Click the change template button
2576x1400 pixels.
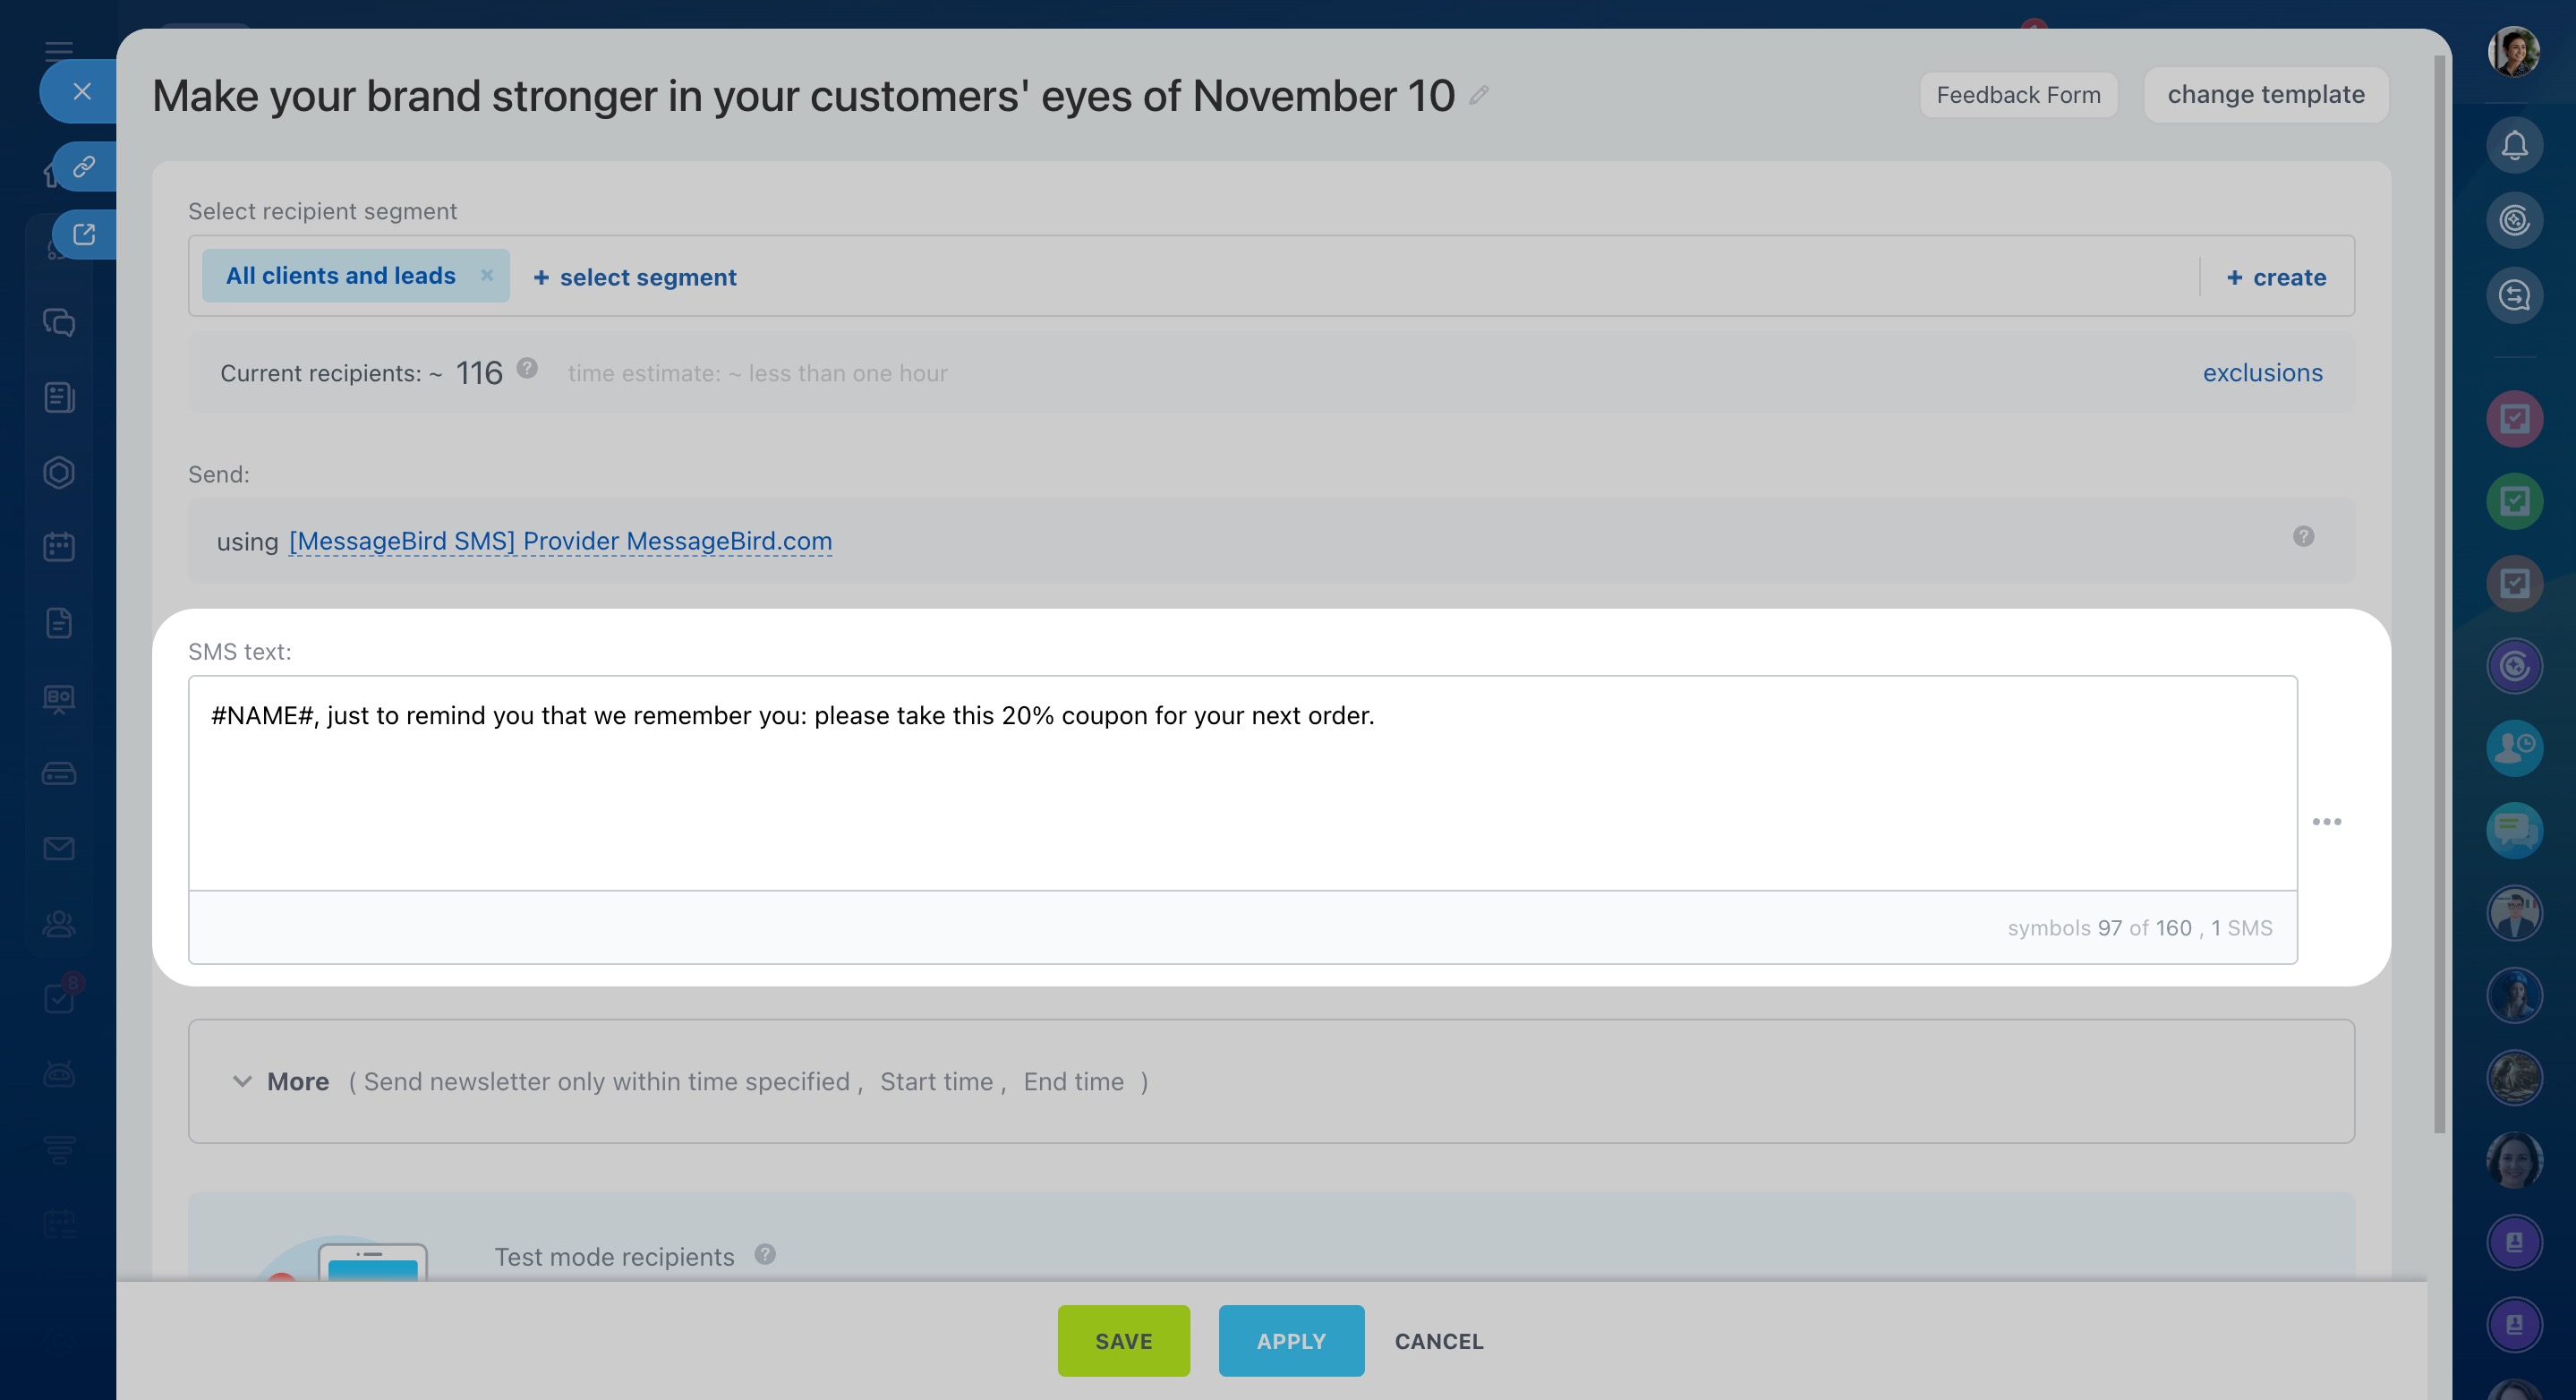click(x=2265, y=95)
